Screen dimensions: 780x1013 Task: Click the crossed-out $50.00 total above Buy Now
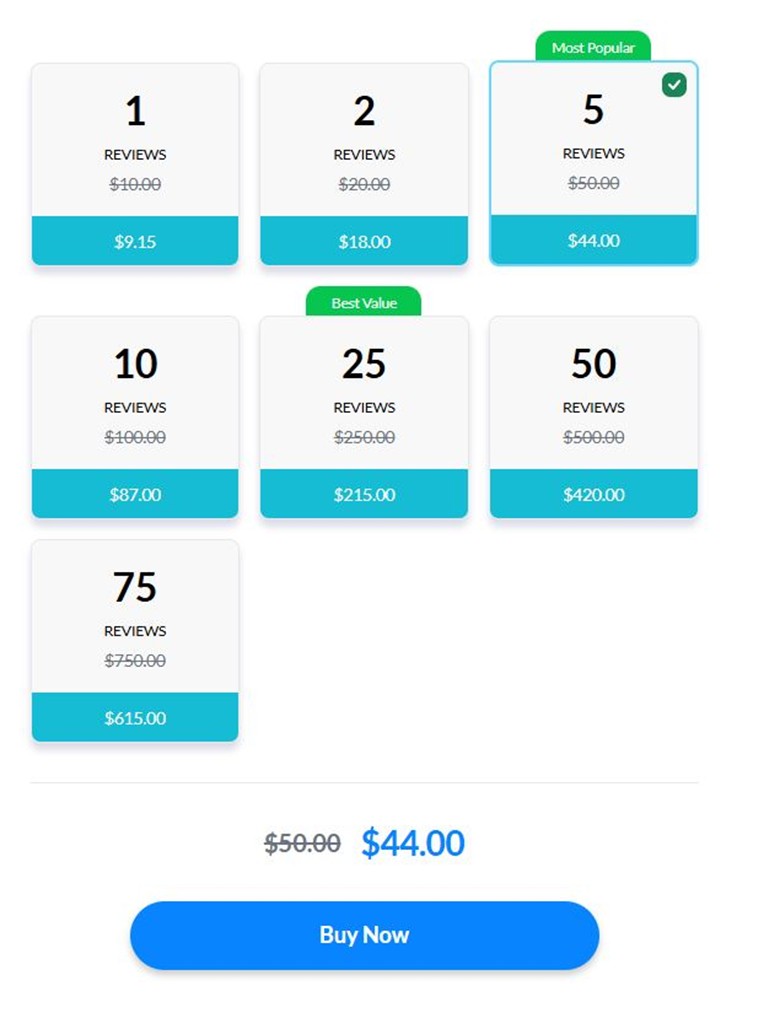[302, 844]
